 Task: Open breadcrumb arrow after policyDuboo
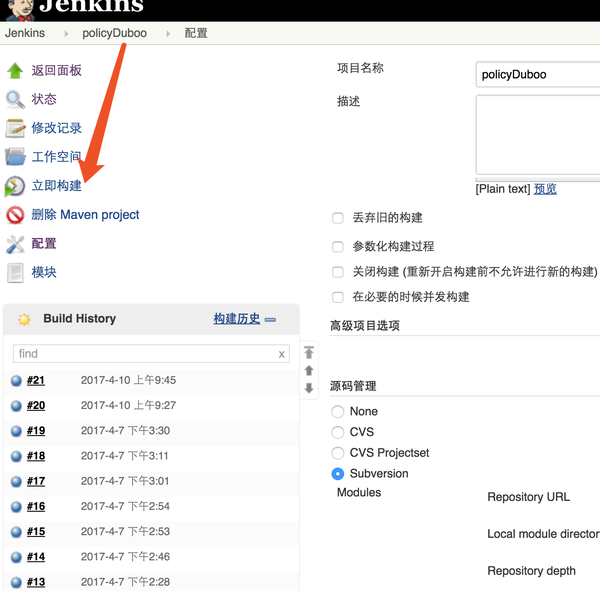168,34
